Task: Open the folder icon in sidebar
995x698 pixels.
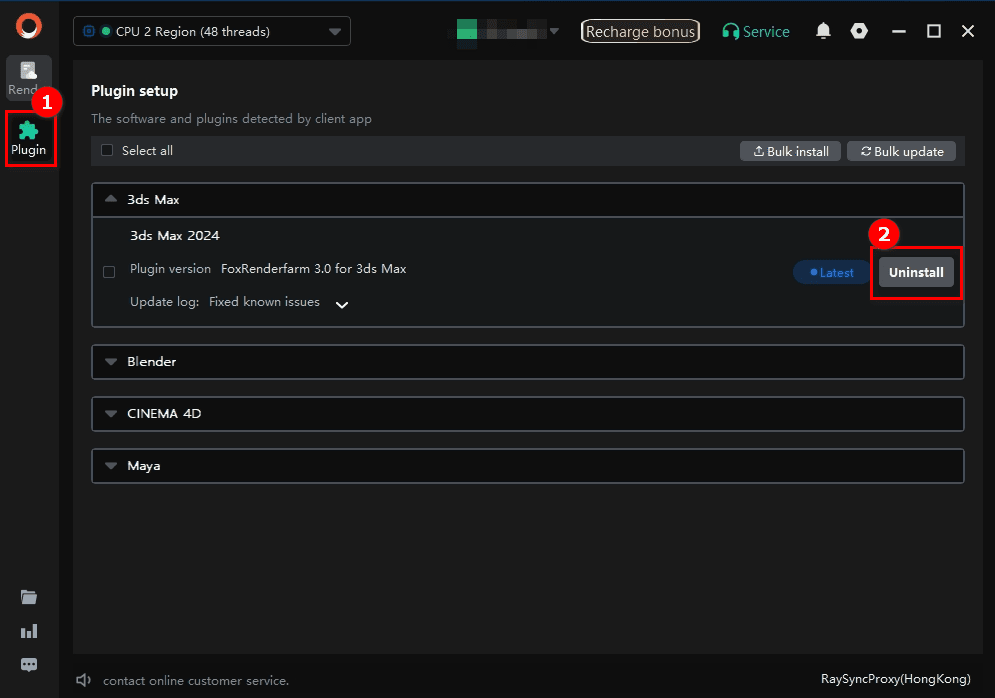Action: (x=29, y=597)
